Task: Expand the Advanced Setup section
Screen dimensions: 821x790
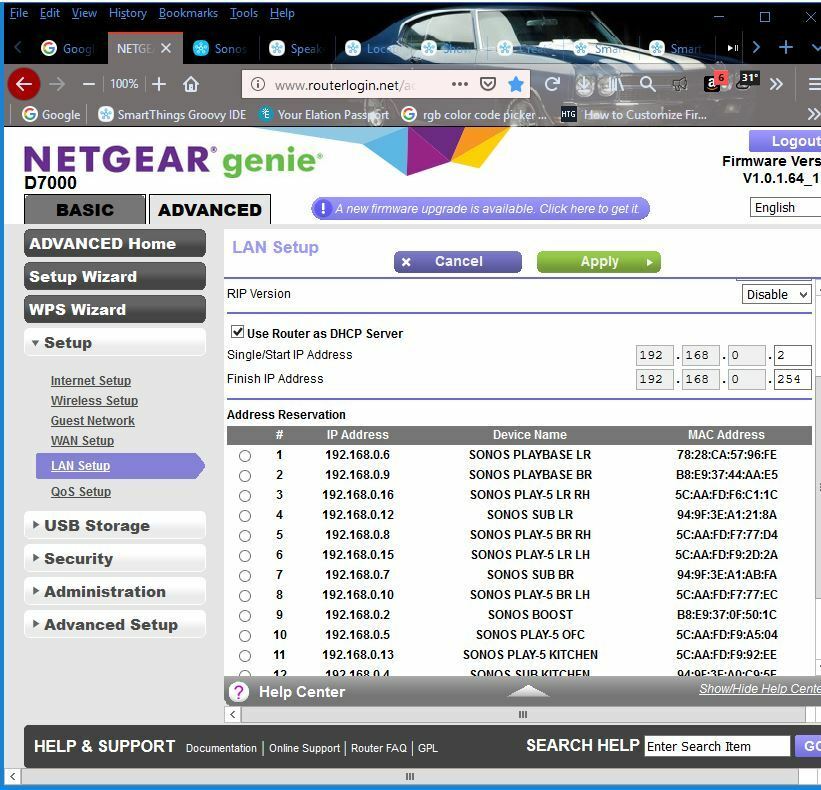Action: (x=115, y=624)
